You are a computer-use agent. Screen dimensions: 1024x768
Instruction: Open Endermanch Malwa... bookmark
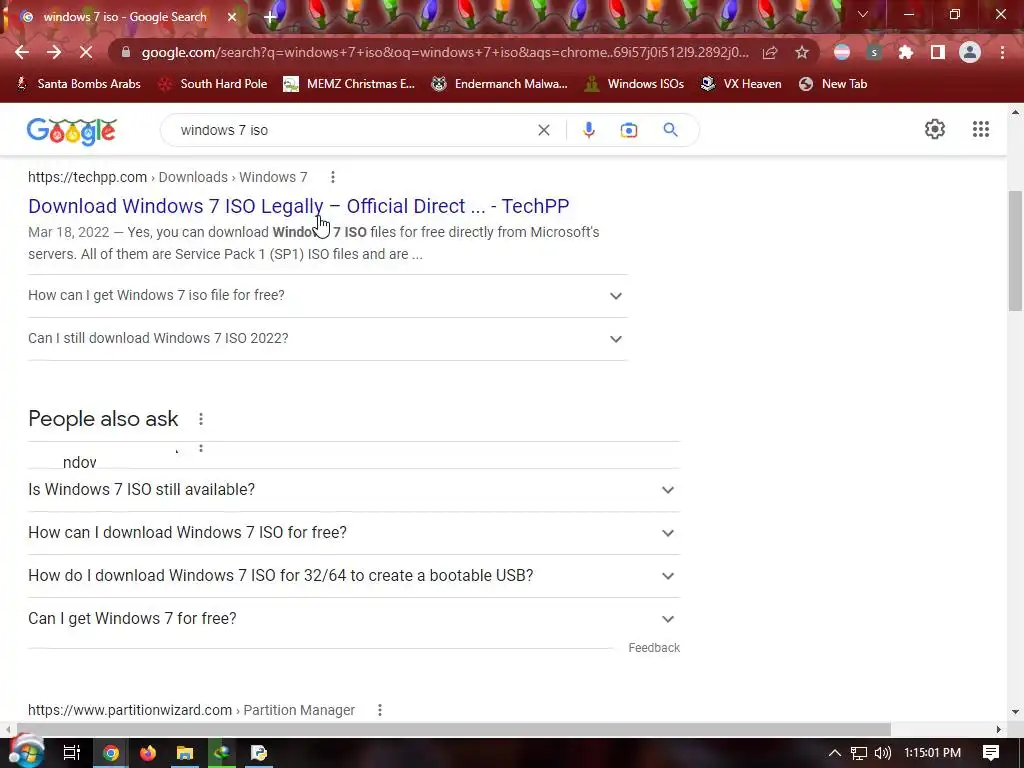(x=500, y=84)
